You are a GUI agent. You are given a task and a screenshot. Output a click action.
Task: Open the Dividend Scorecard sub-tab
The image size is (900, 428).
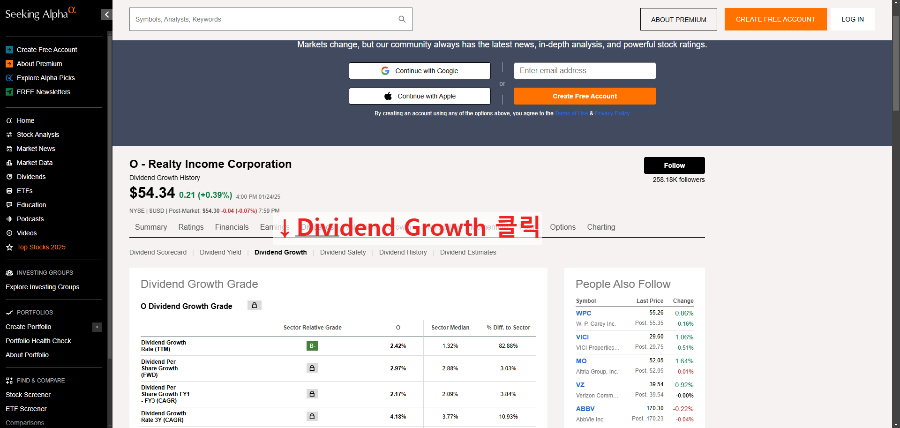point(158,252)
